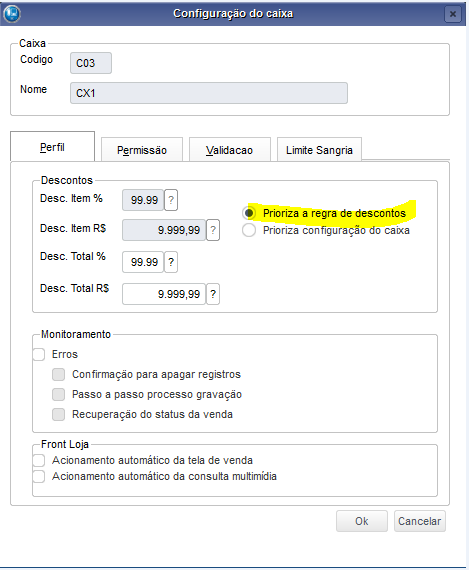Click the application icon in title bar
The width and height of the screenshot is (469, 570).
coord(12,13)
